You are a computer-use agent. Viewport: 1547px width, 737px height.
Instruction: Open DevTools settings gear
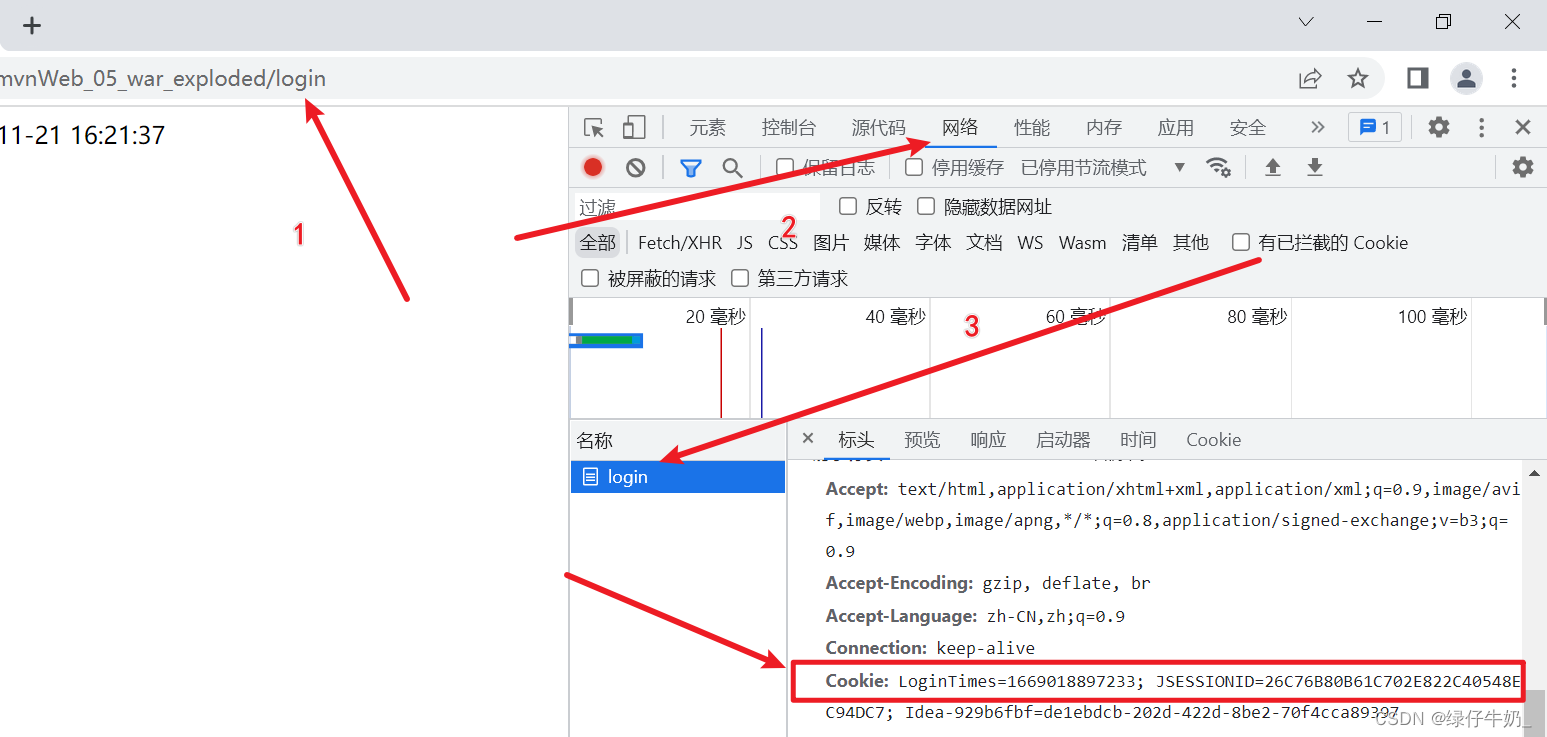(1438, 127)
